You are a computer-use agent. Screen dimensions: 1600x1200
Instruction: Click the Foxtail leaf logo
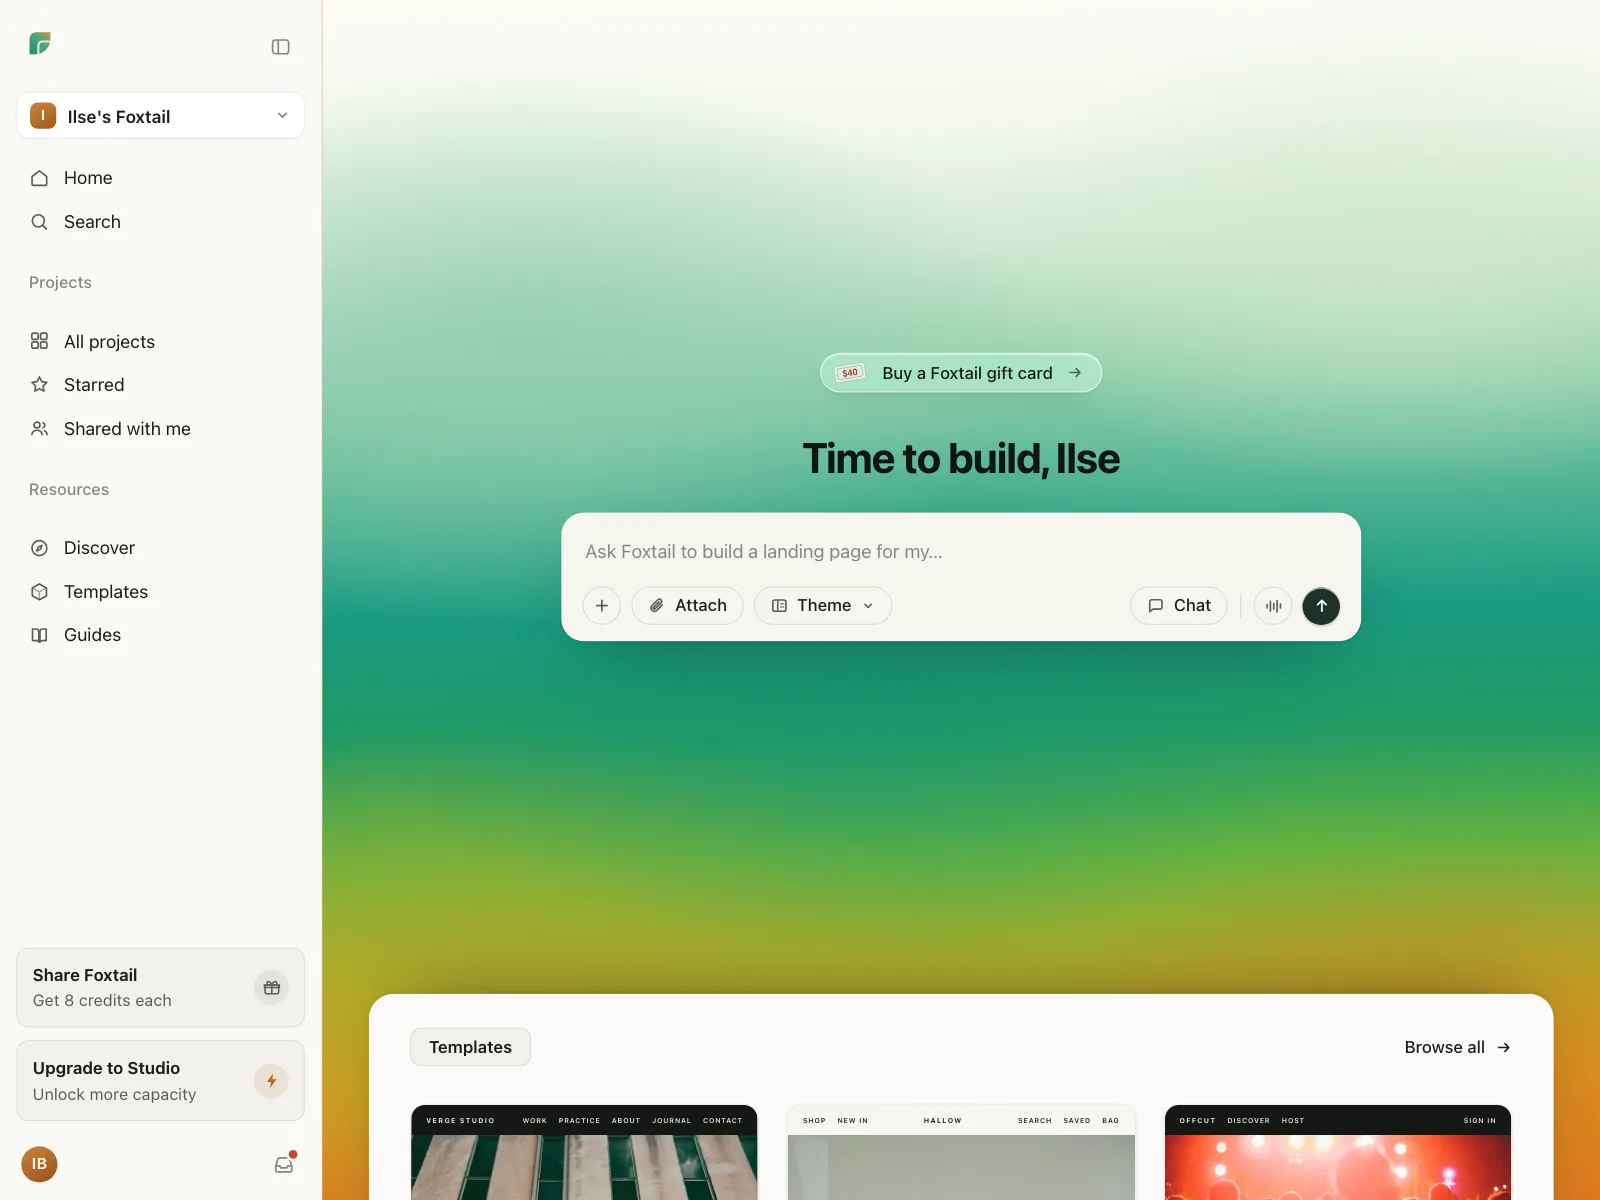click(40, 44)
